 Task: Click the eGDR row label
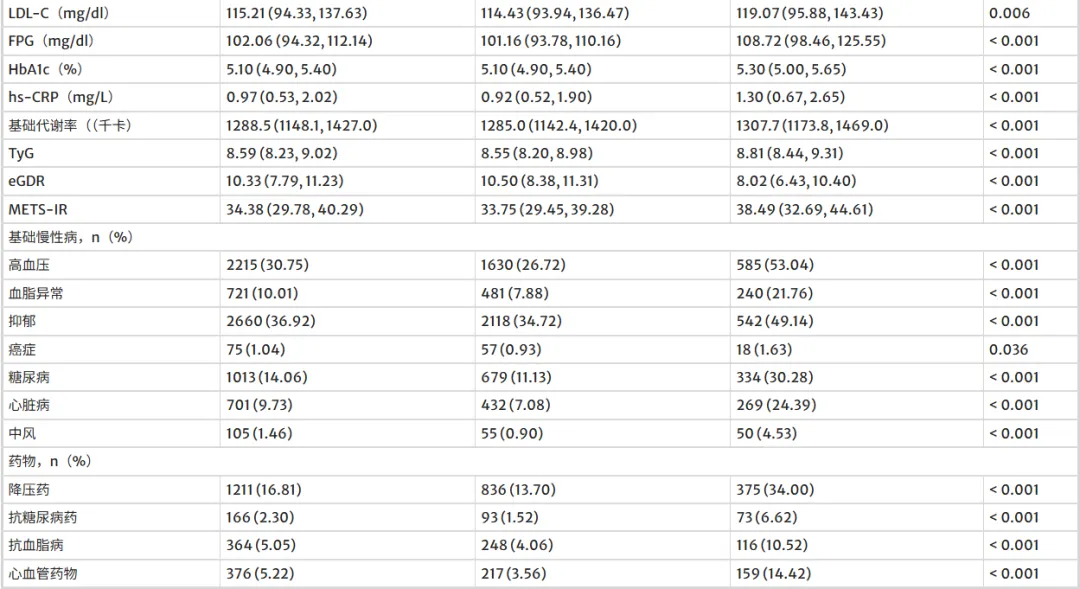(27, 181)
